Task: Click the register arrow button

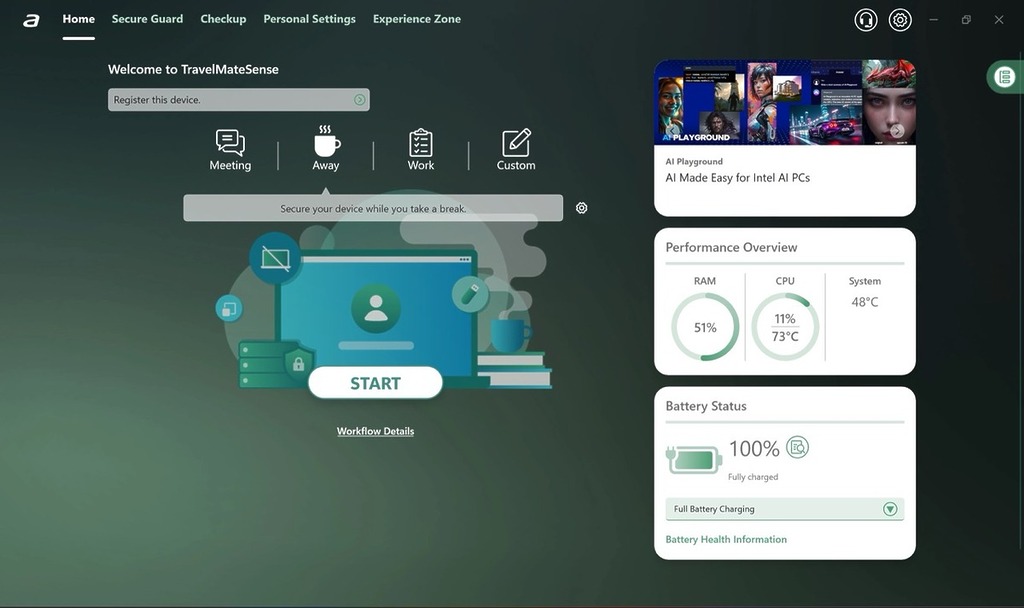Action: coord(359,100)
